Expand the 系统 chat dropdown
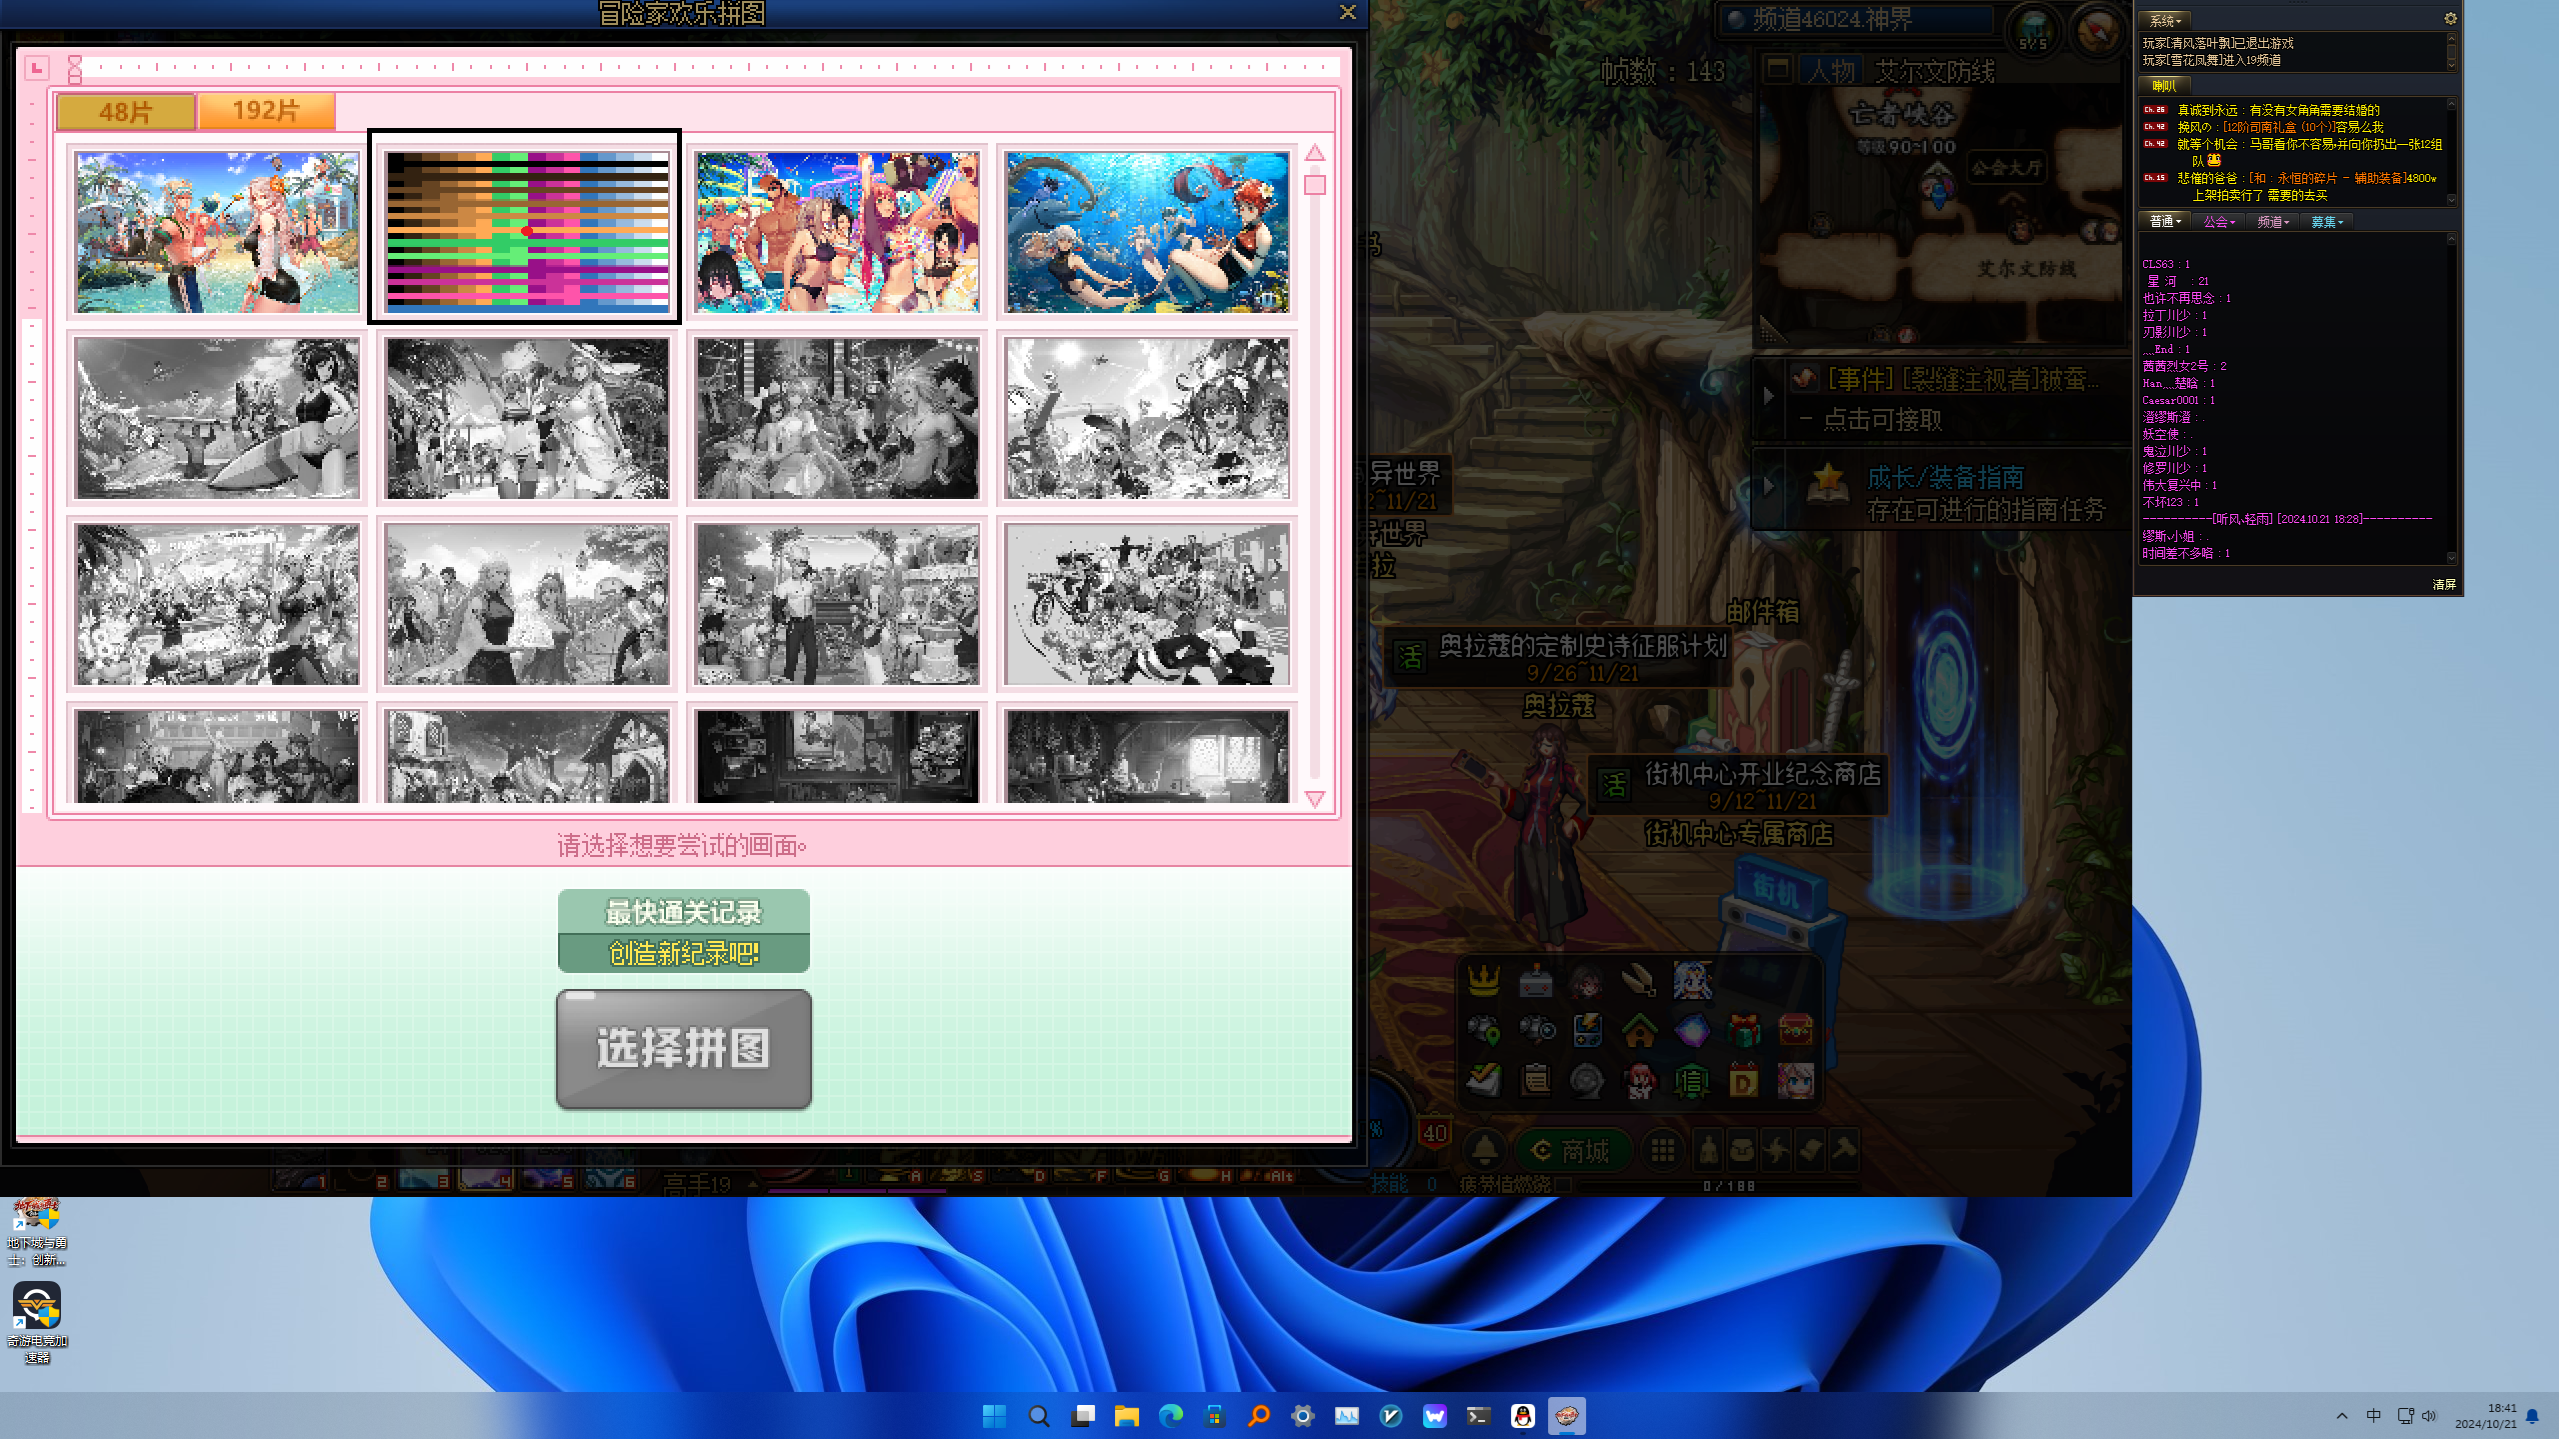2559x1439 pixels. [2166, 20]
